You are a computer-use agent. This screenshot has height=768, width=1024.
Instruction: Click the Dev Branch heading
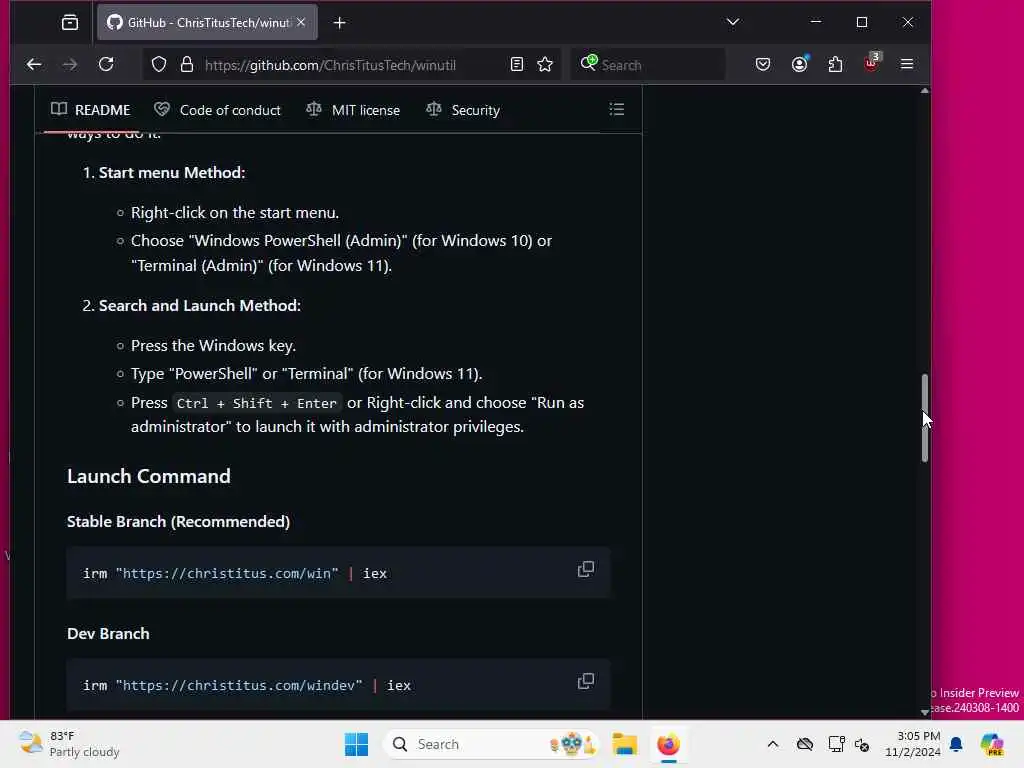click(x=108, y=633)
